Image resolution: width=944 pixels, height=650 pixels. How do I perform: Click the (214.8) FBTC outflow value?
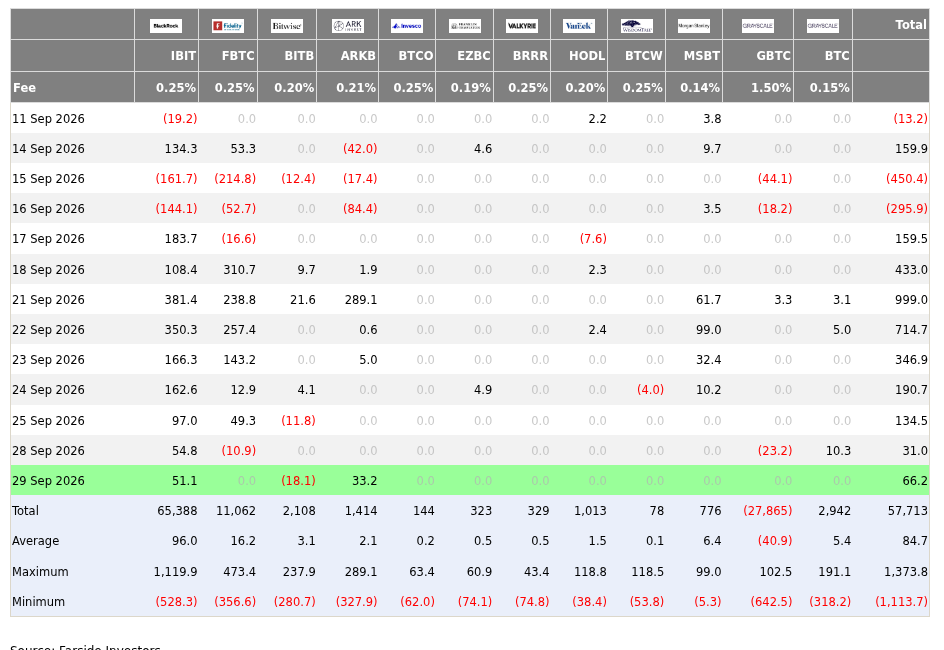pos(235,179)
